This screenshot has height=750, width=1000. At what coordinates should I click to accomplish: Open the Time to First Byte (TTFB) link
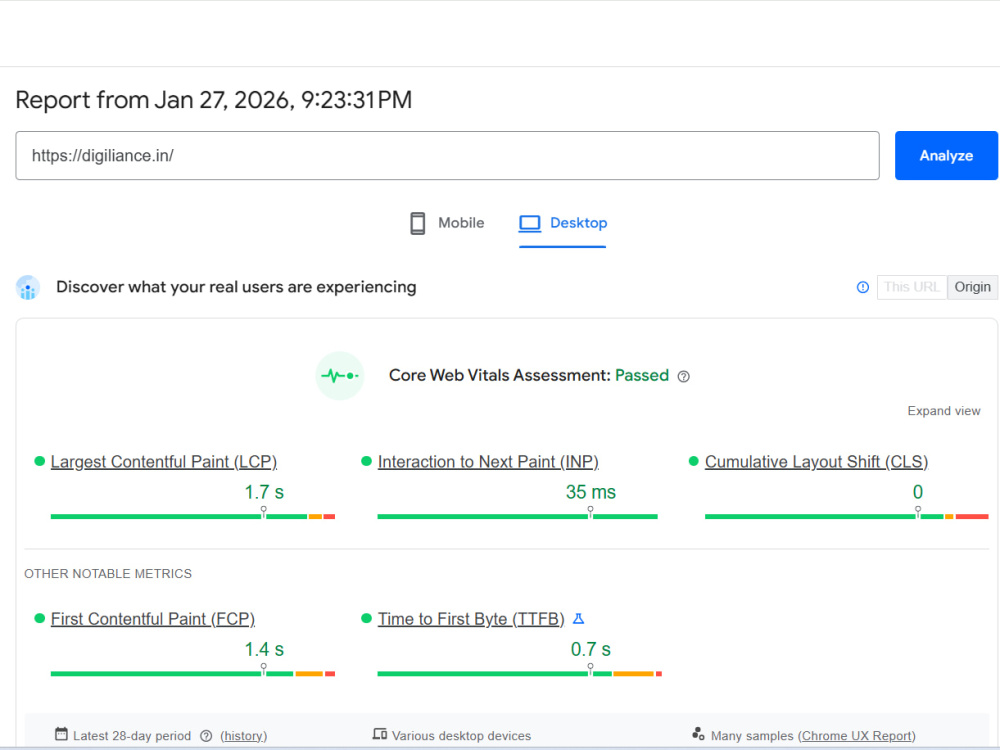click(471, 619)
